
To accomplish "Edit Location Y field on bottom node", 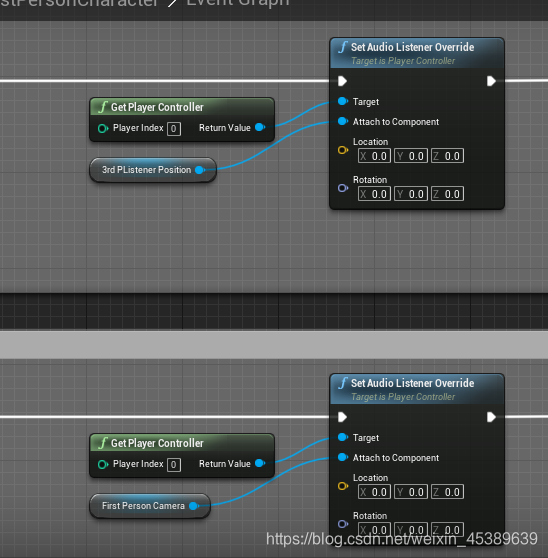I will [411, 492].
